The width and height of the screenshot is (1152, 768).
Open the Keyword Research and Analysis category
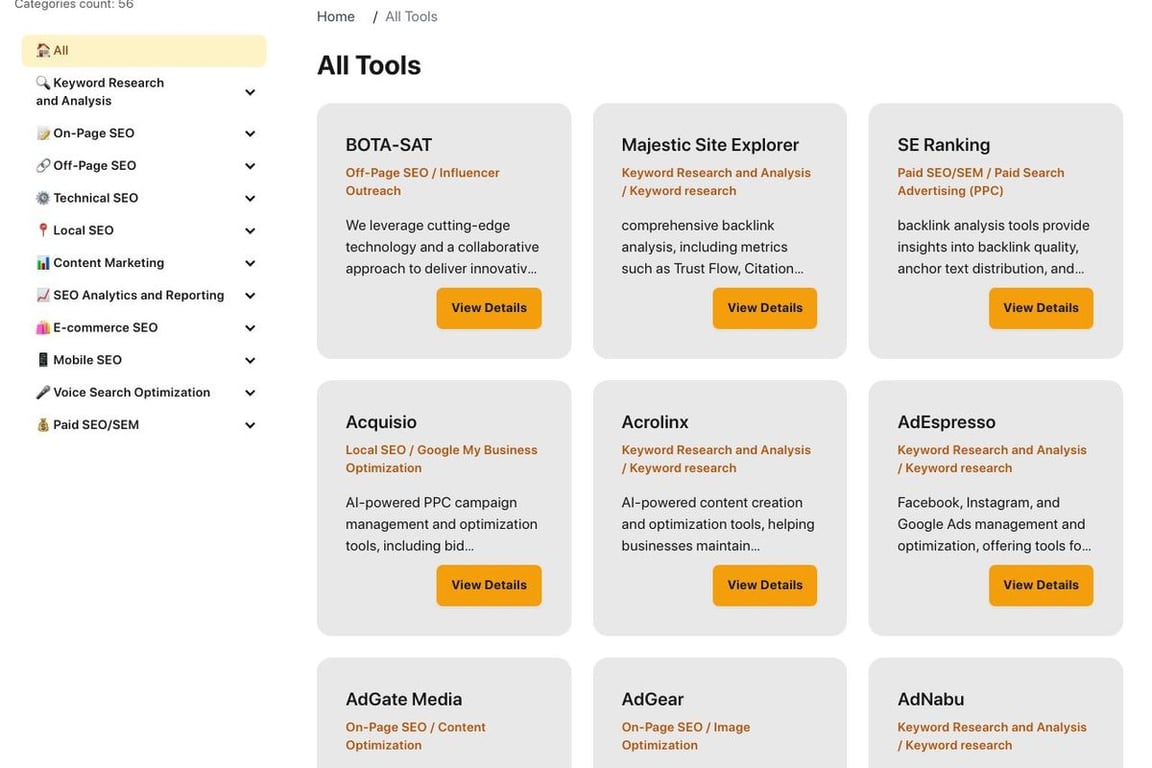[100, 92]
